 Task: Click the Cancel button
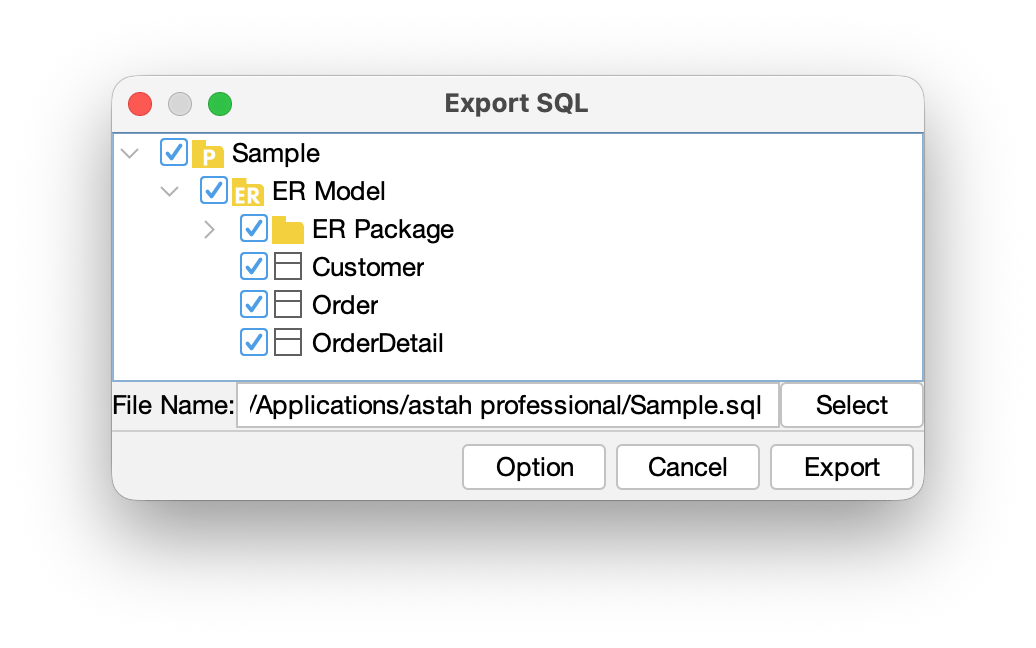[x=687, y=467]
